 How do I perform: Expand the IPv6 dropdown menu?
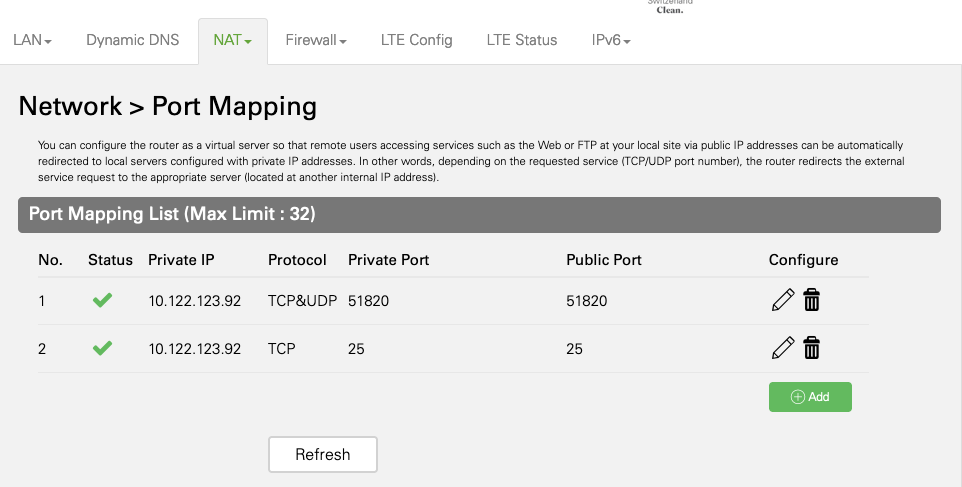(x=611, y=41)
